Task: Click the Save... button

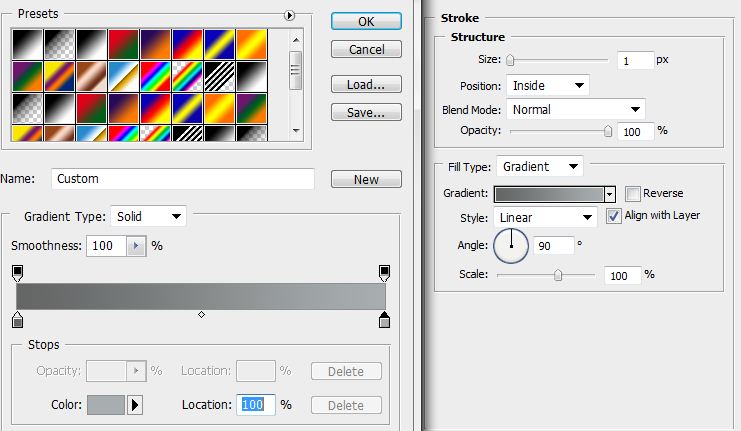Action: tap(366, 112)
